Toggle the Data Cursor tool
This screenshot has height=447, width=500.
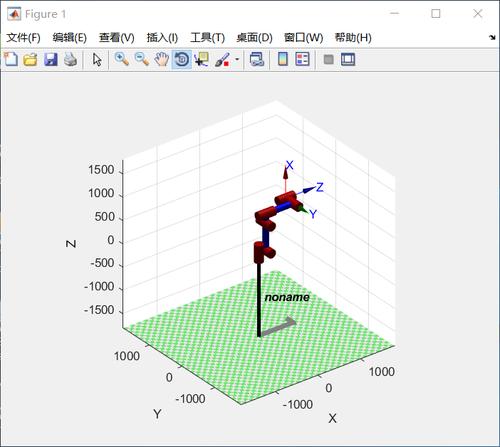pyautogui.click(x=202, y=60)
